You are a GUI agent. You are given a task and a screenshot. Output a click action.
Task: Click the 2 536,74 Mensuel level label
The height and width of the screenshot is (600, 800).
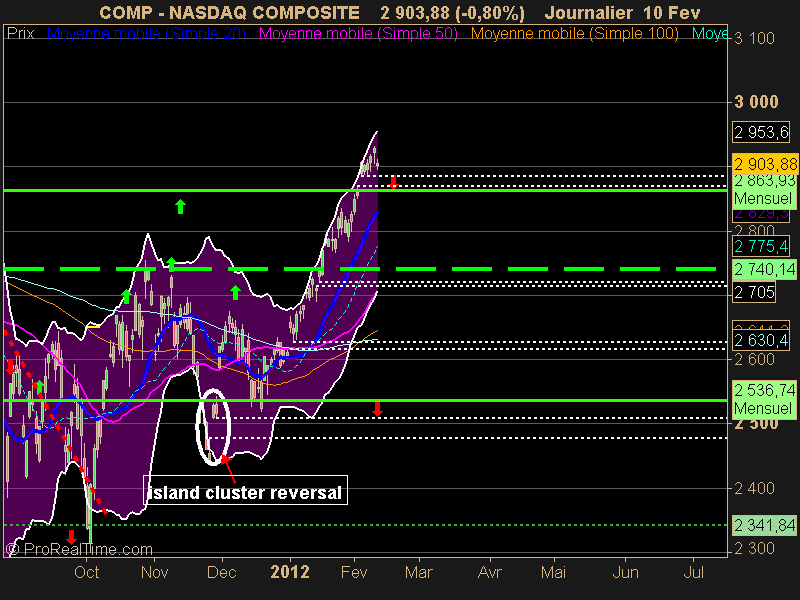(x=764, y=399)
